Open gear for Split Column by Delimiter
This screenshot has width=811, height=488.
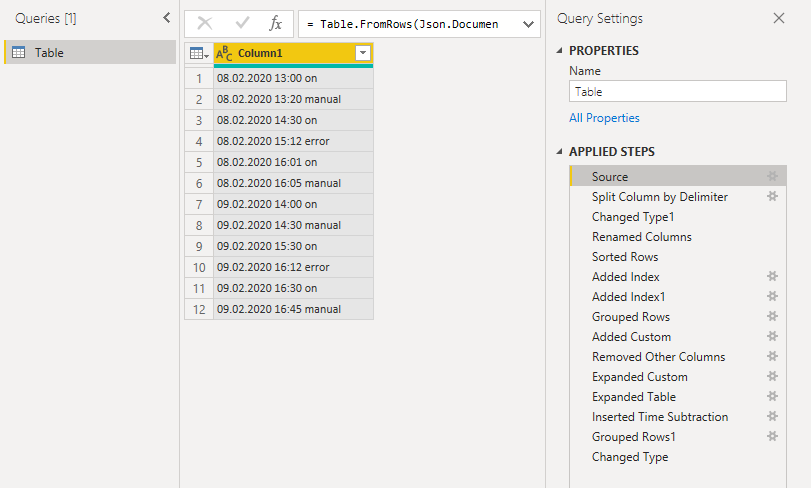tap(772, 196)
